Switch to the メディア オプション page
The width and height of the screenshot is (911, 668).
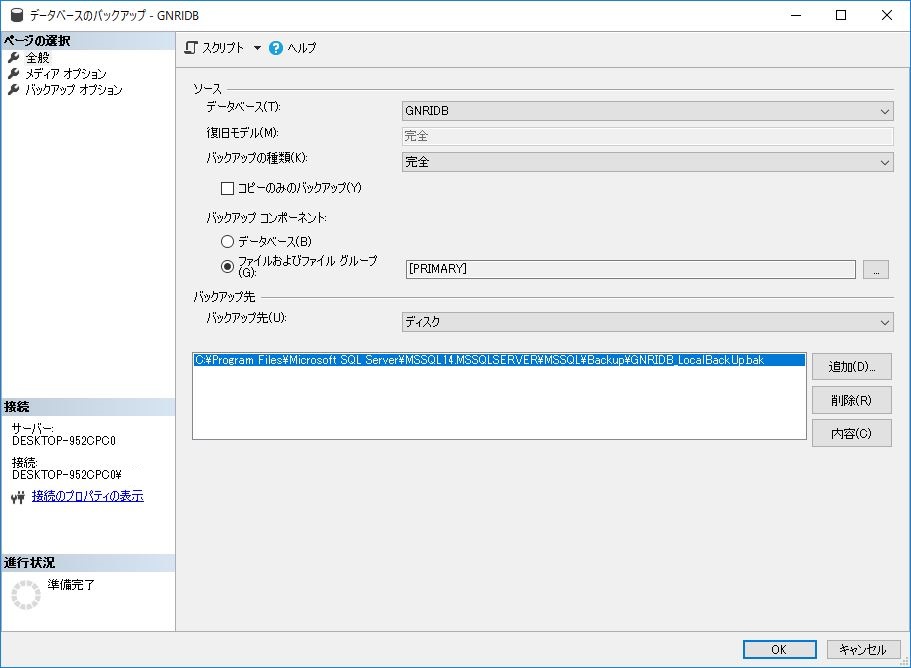[x=66, y=74]
